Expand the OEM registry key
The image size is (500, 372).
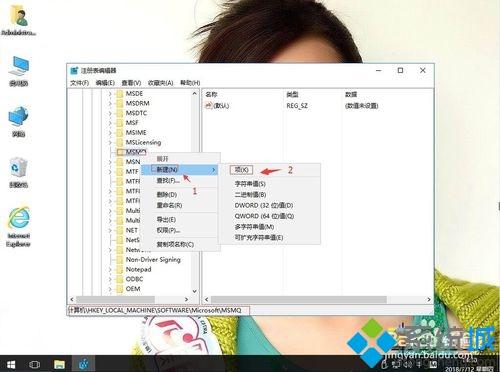pyautogui.click(x=110, y=289)
